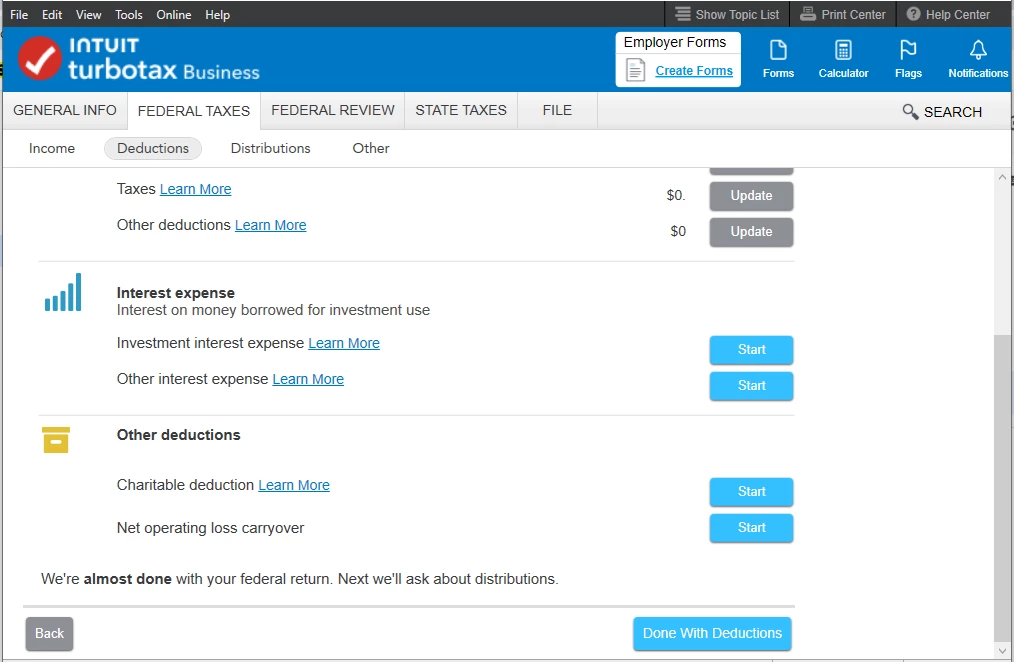
Task: Click the SEARCH label
Action: pos(953,112)
